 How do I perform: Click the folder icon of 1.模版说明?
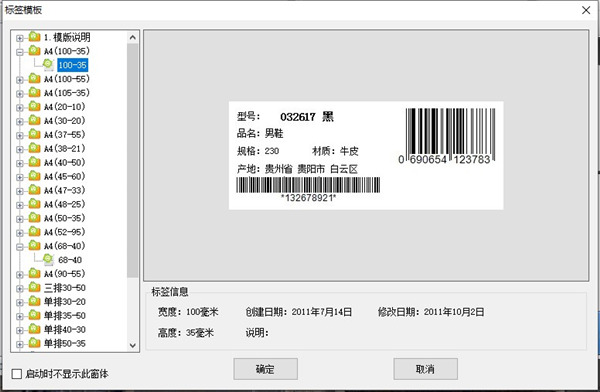pyautogui.click(x=34, y=37)
